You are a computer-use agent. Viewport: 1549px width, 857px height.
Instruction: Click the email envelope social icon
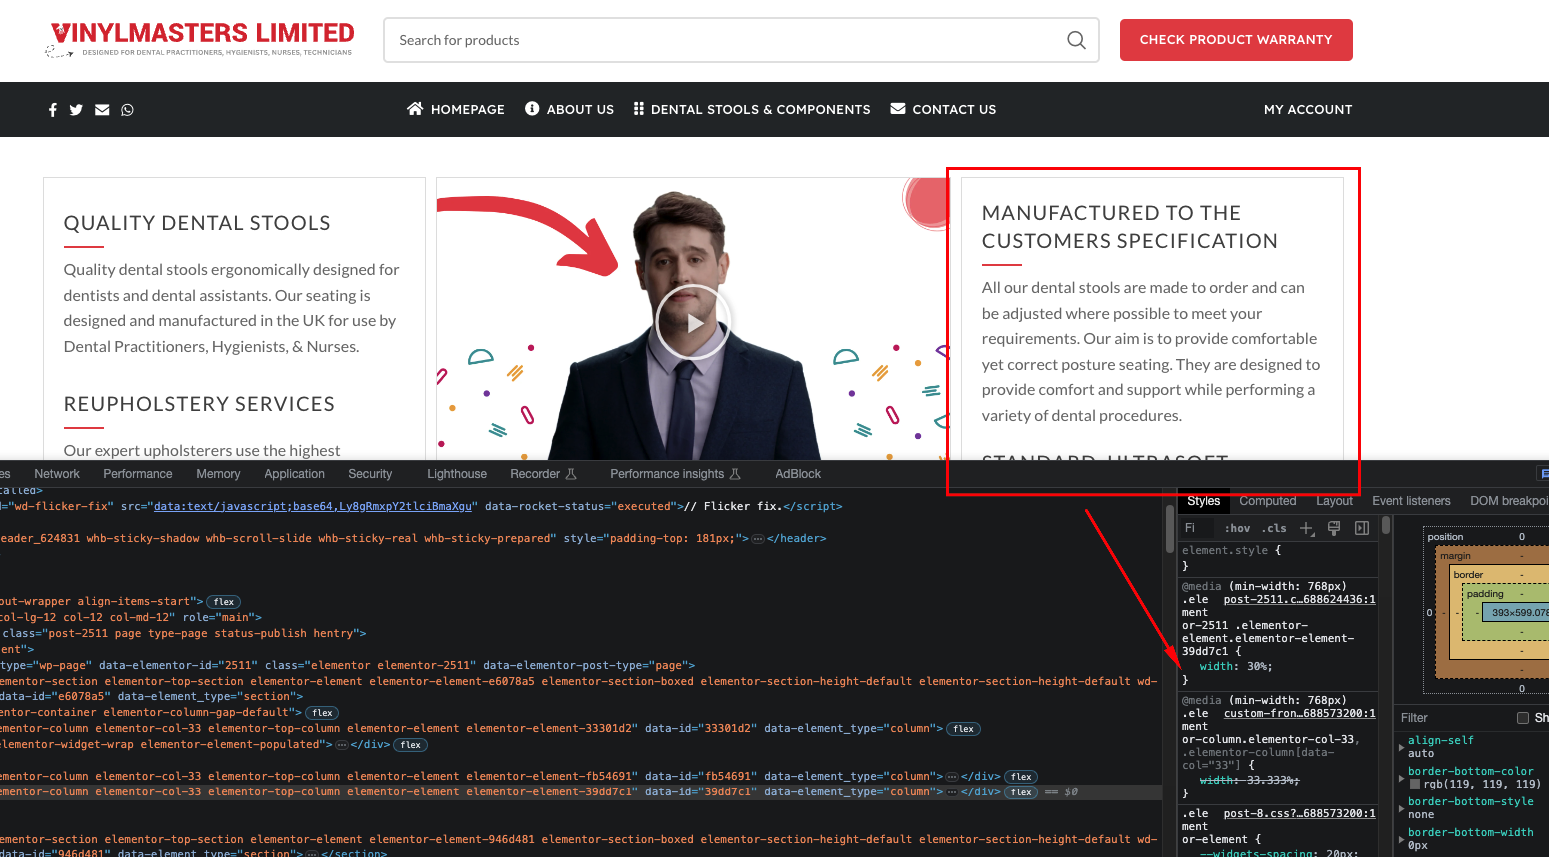click(102, 110)
